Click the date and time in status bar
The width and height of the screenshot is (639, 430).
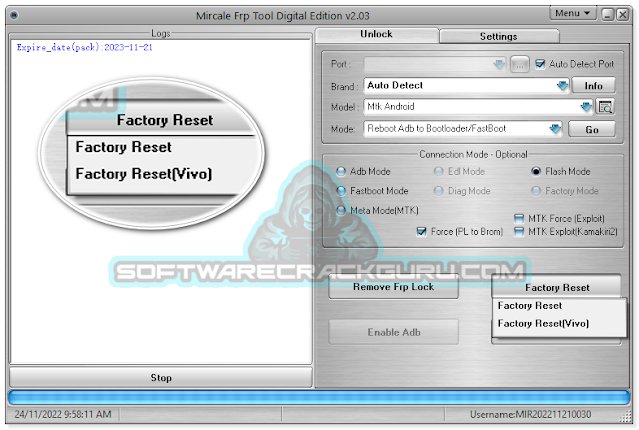[63, 415]
